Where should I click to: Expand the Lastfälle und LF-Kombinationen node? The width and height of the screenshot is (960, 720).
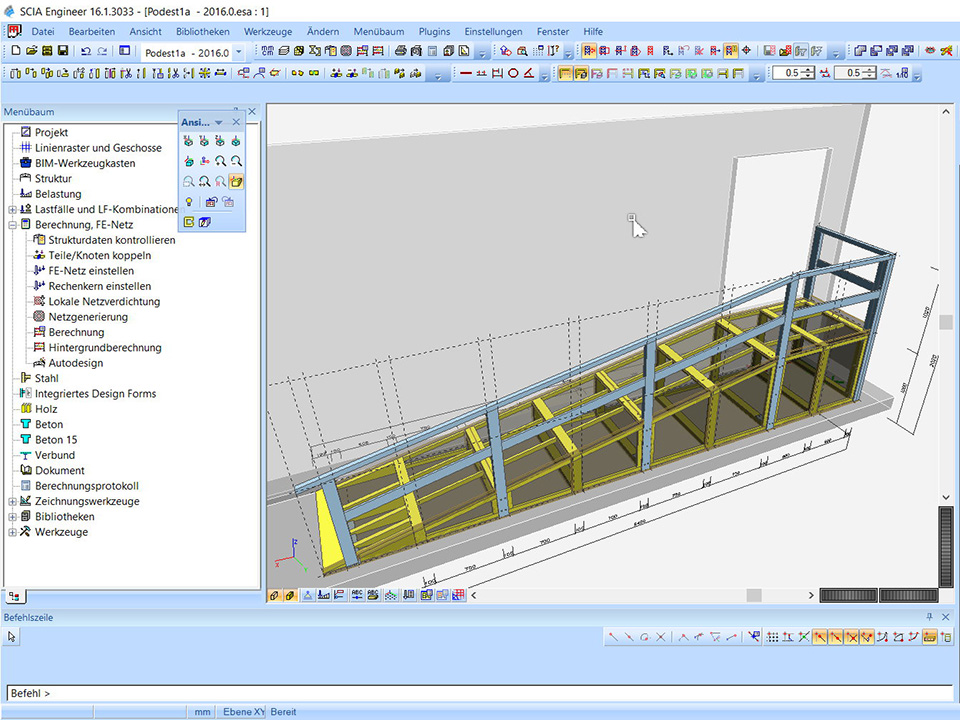click(12, 210)
